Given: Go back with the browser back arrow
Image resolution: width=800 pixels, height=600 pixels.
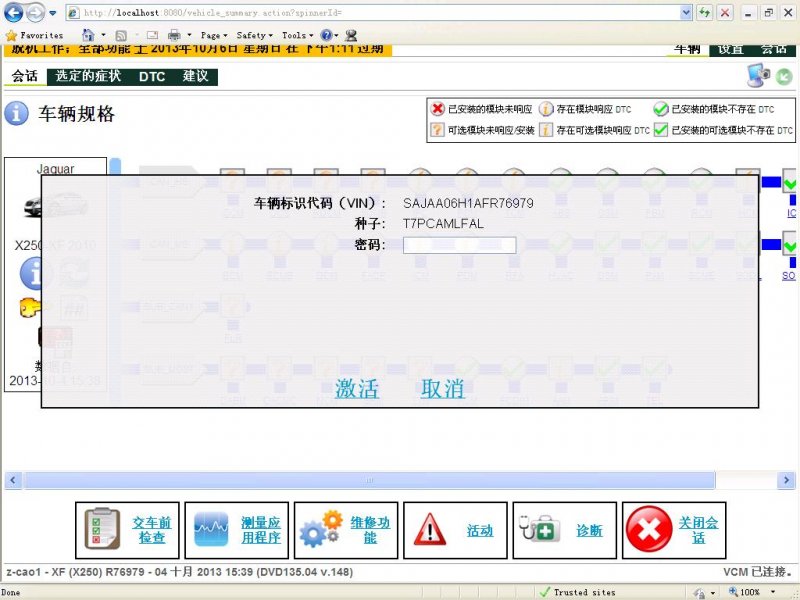Looking at the screenshot, I should 13,13.
